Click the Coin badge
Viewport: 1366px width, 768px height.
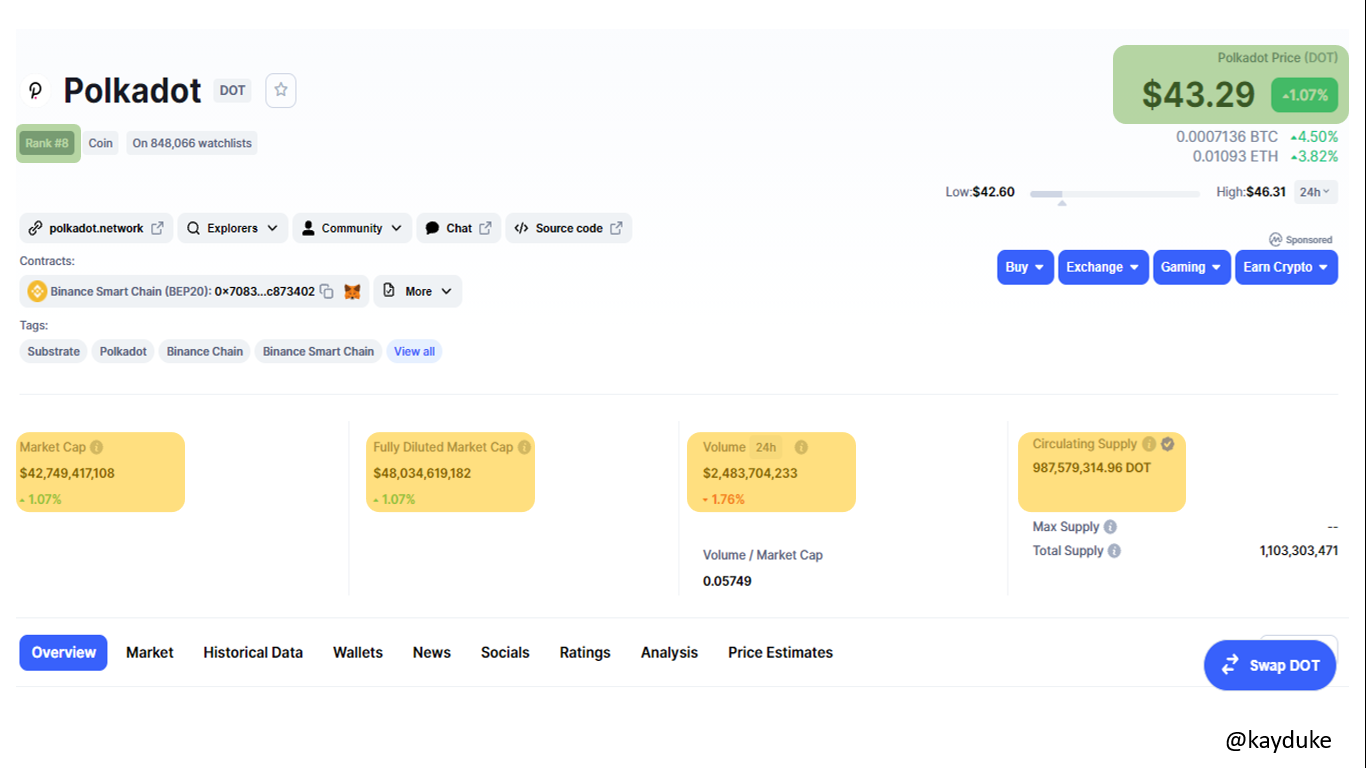coord(100,143)
